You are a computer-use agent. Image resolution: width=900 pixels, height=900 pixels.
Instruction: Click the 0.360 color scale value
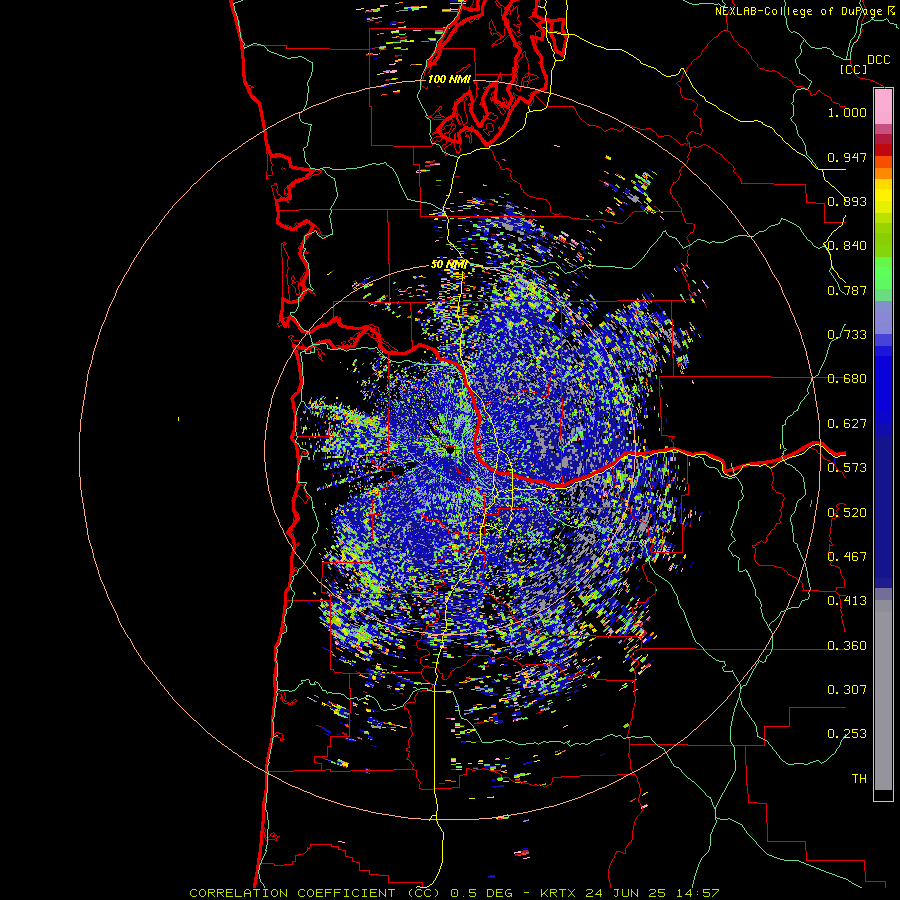click(847, 646)
